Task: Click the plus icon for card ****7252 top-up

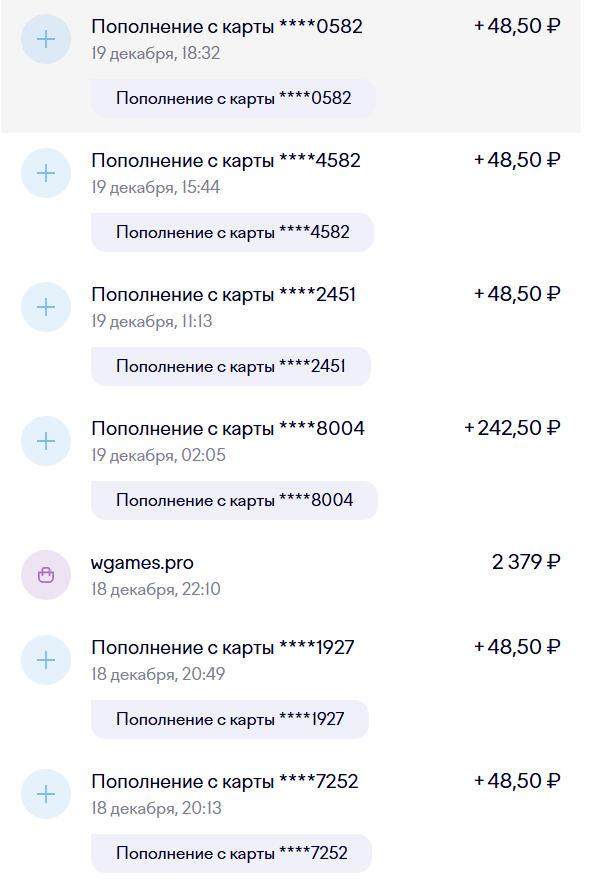Action: pos(46,794)
